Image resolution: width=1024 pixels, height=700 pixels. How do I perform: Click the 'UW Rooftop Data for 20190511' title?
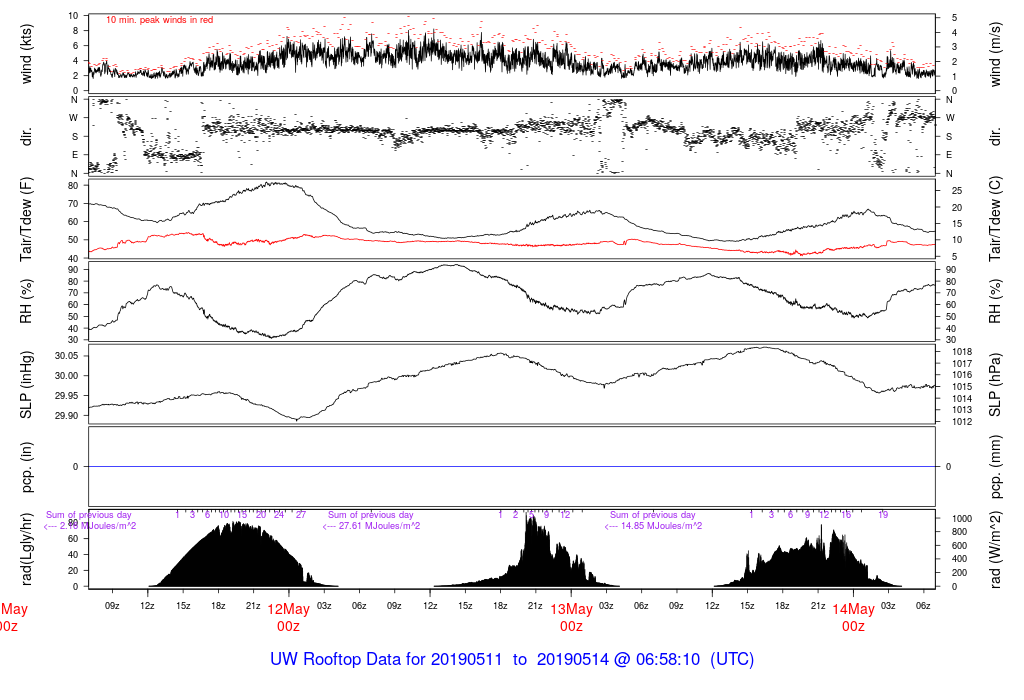pos(386,660)
